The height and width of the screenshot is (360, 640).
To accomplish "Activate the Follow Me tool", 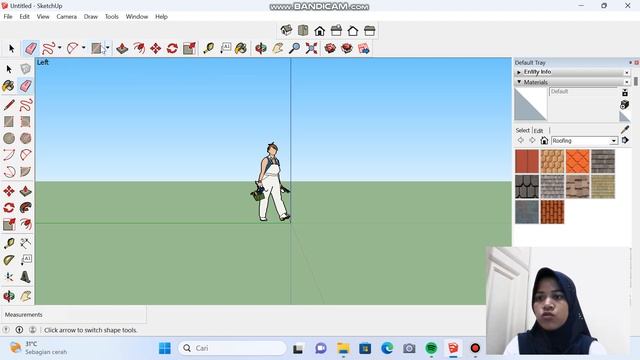I will pyautogui.click(x=25, y=208).
